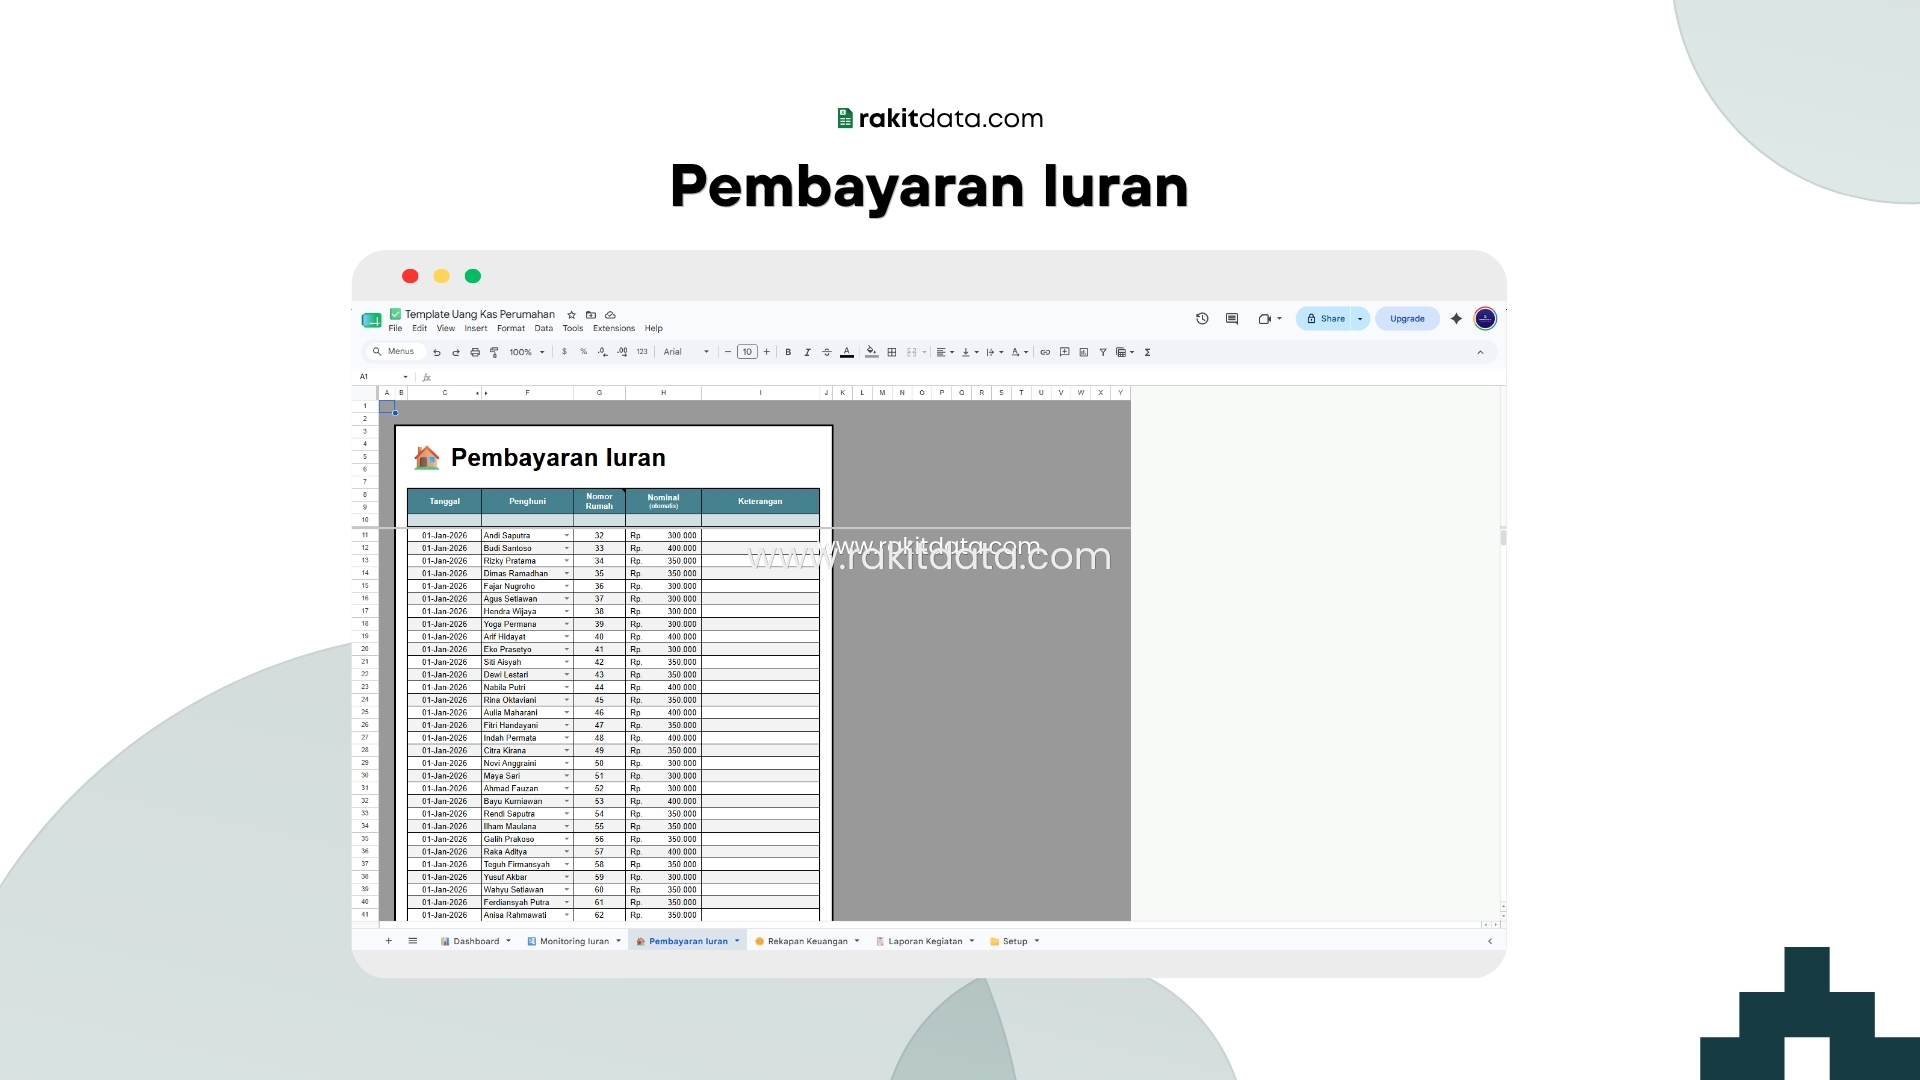1920x1080 pixels.
Task: Switch to the Setup sheet tab
Action: (1015, 941)
